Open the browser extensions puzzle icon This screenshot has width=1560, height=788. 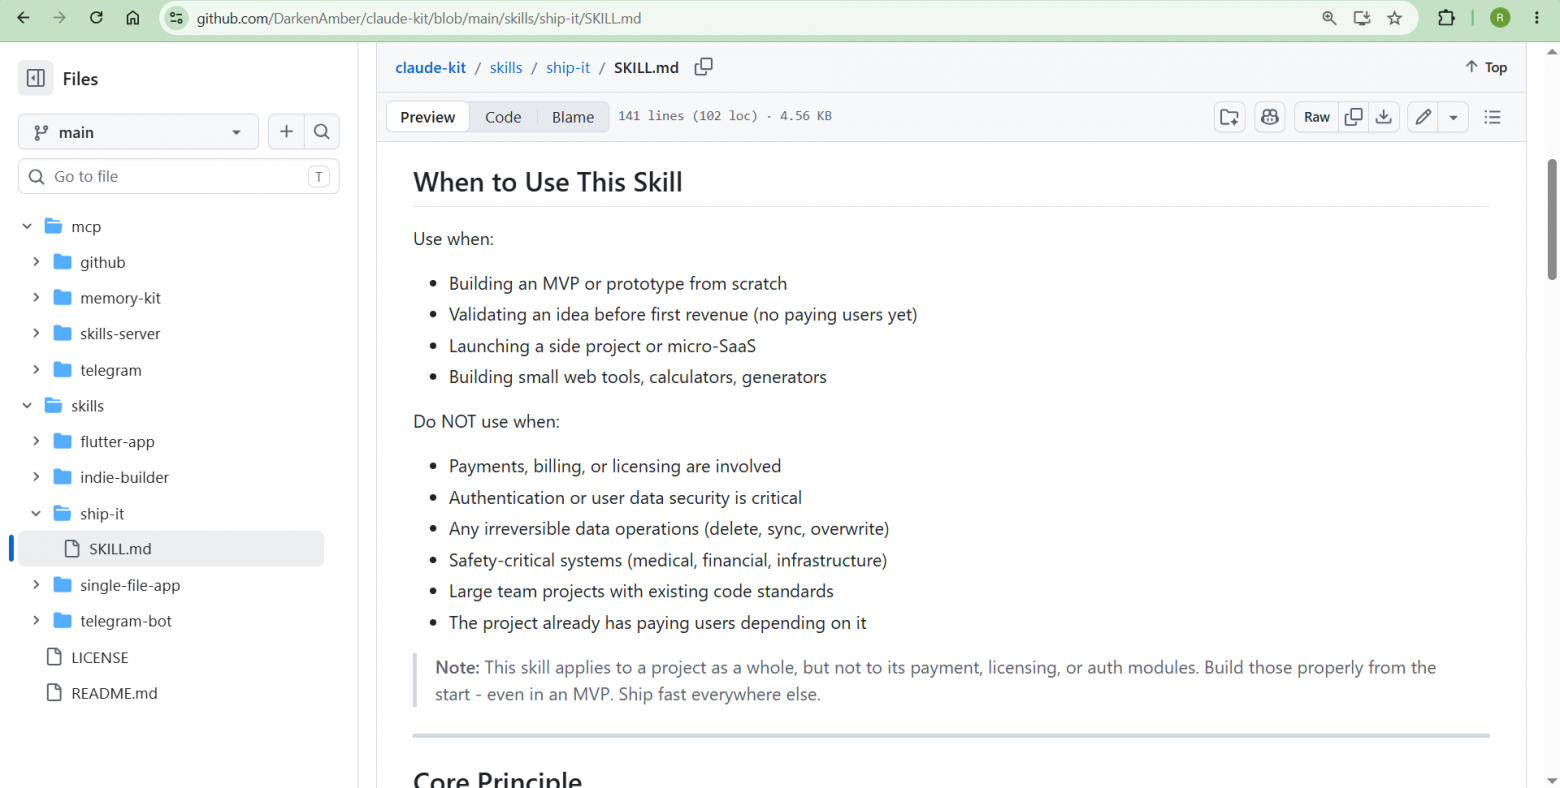click(x=1446, y=18)
